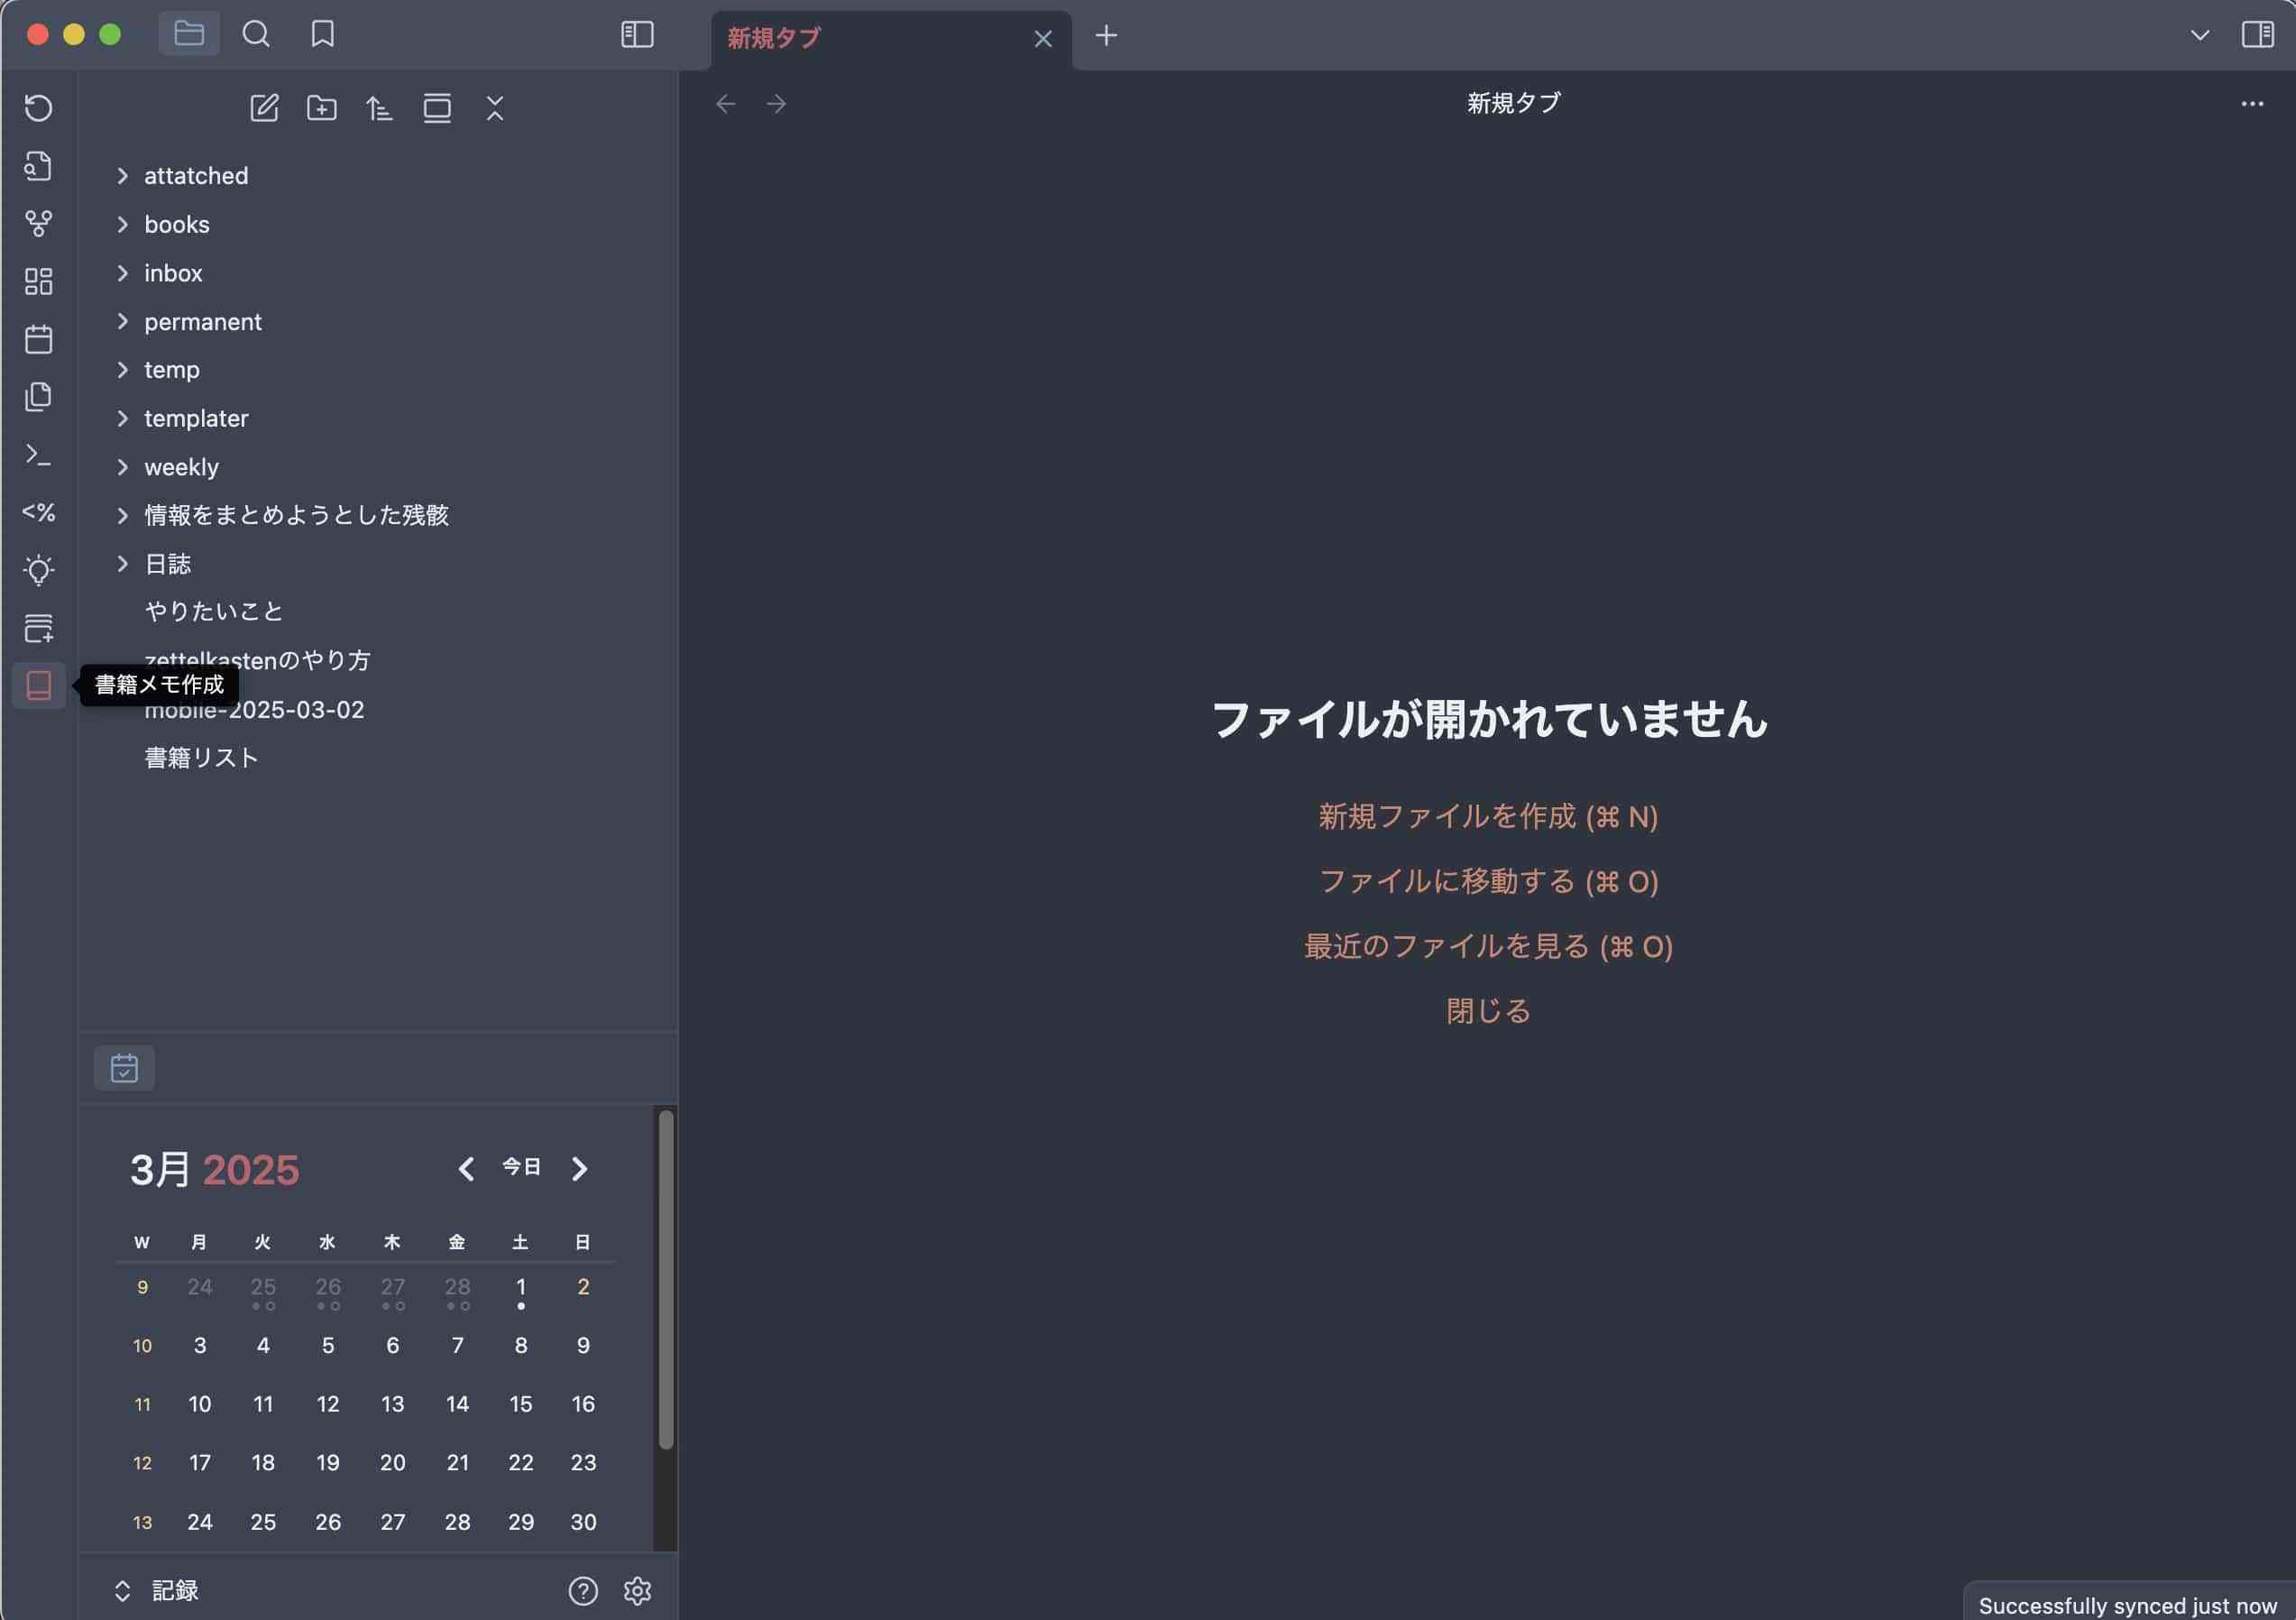Click the 書籍メモ作成 book icon
Image resolution: width=2296 pixels, height=1620 pixels.
pos(38,685)
